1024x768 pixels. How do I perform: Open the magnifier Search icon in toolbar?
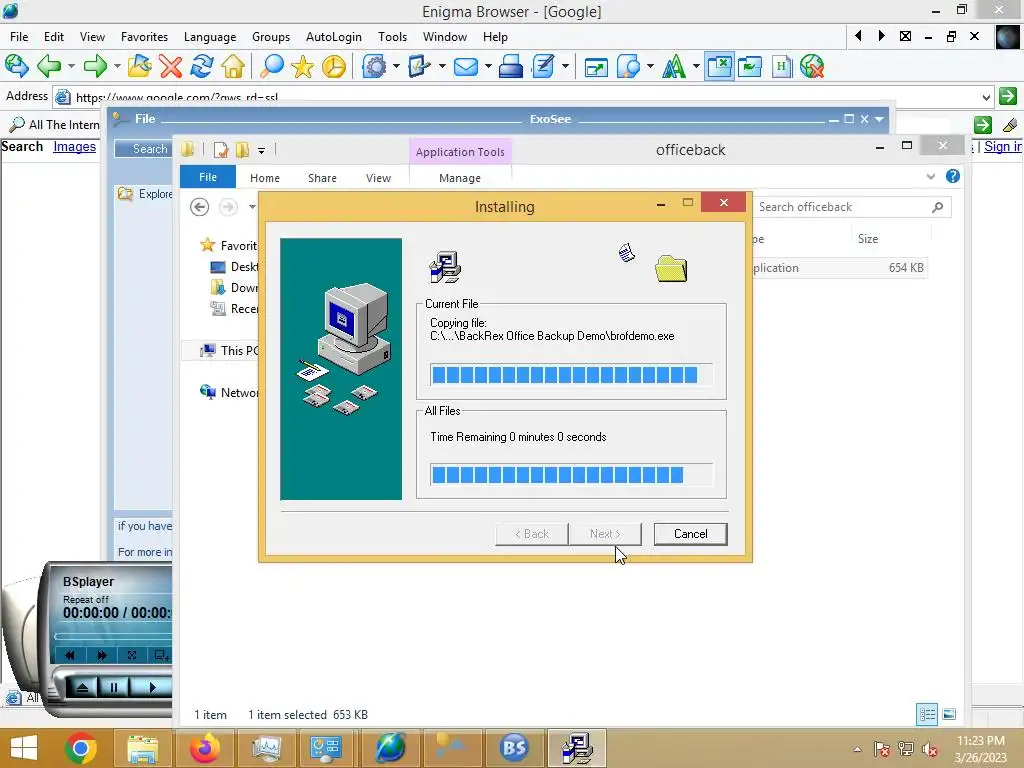[272, 67]
